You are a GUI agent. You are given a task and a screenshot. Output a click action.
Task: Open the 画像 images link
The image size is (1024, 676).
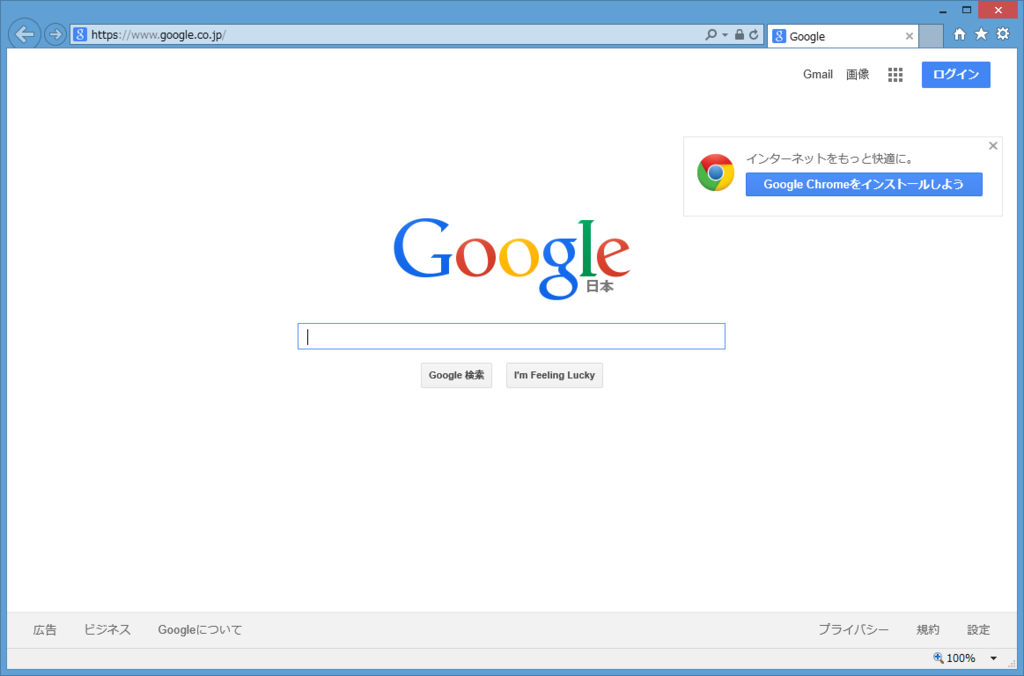pyautogui.click(x=857, y=74)
